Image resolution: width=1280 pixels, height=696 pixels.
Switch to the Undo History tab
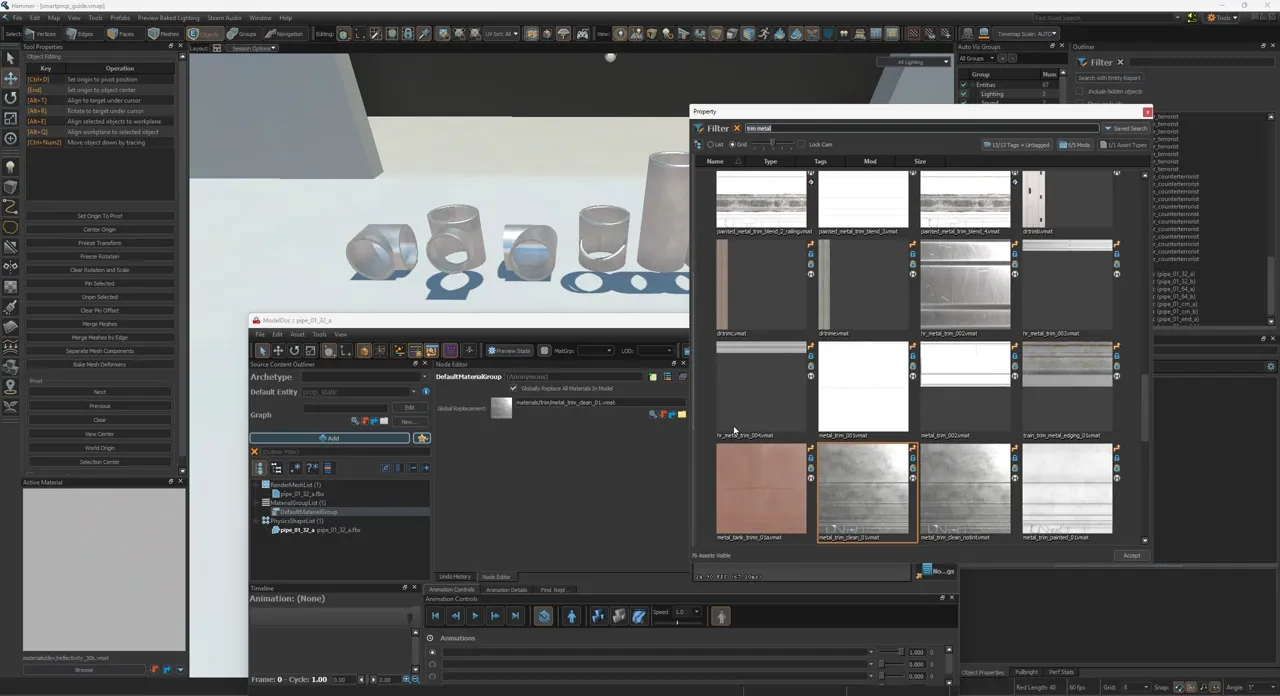click(455, 577)
